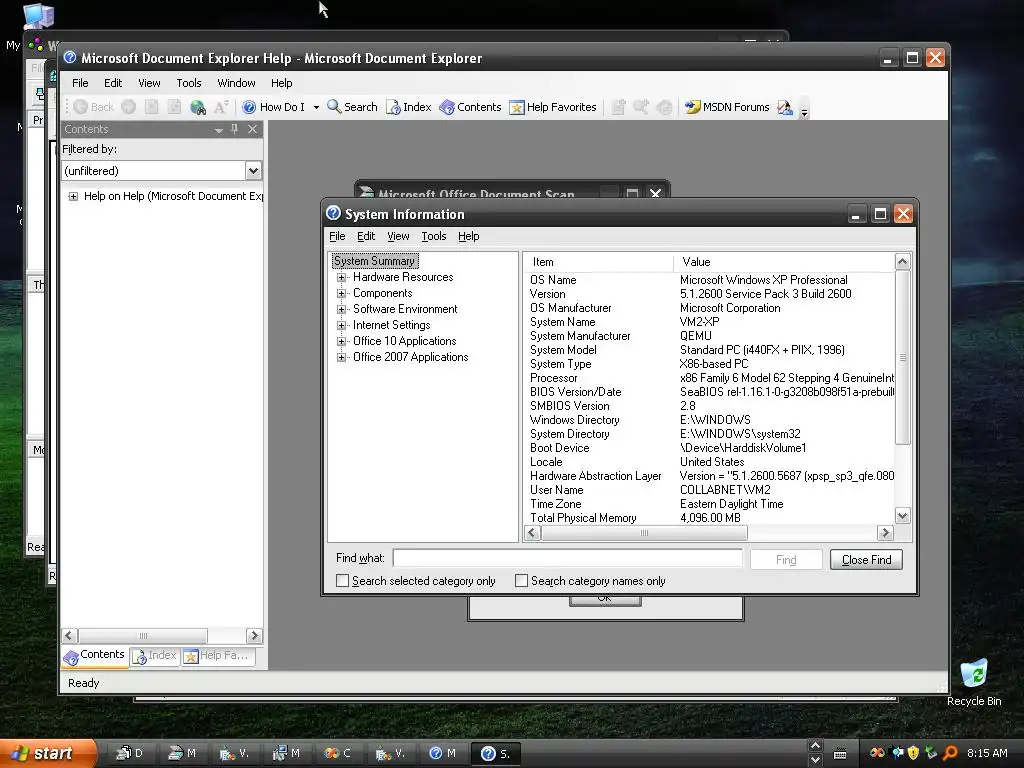Open the Window menu in Document Explorer
This screenshot has width=1024, height=768.
[236, 83]
